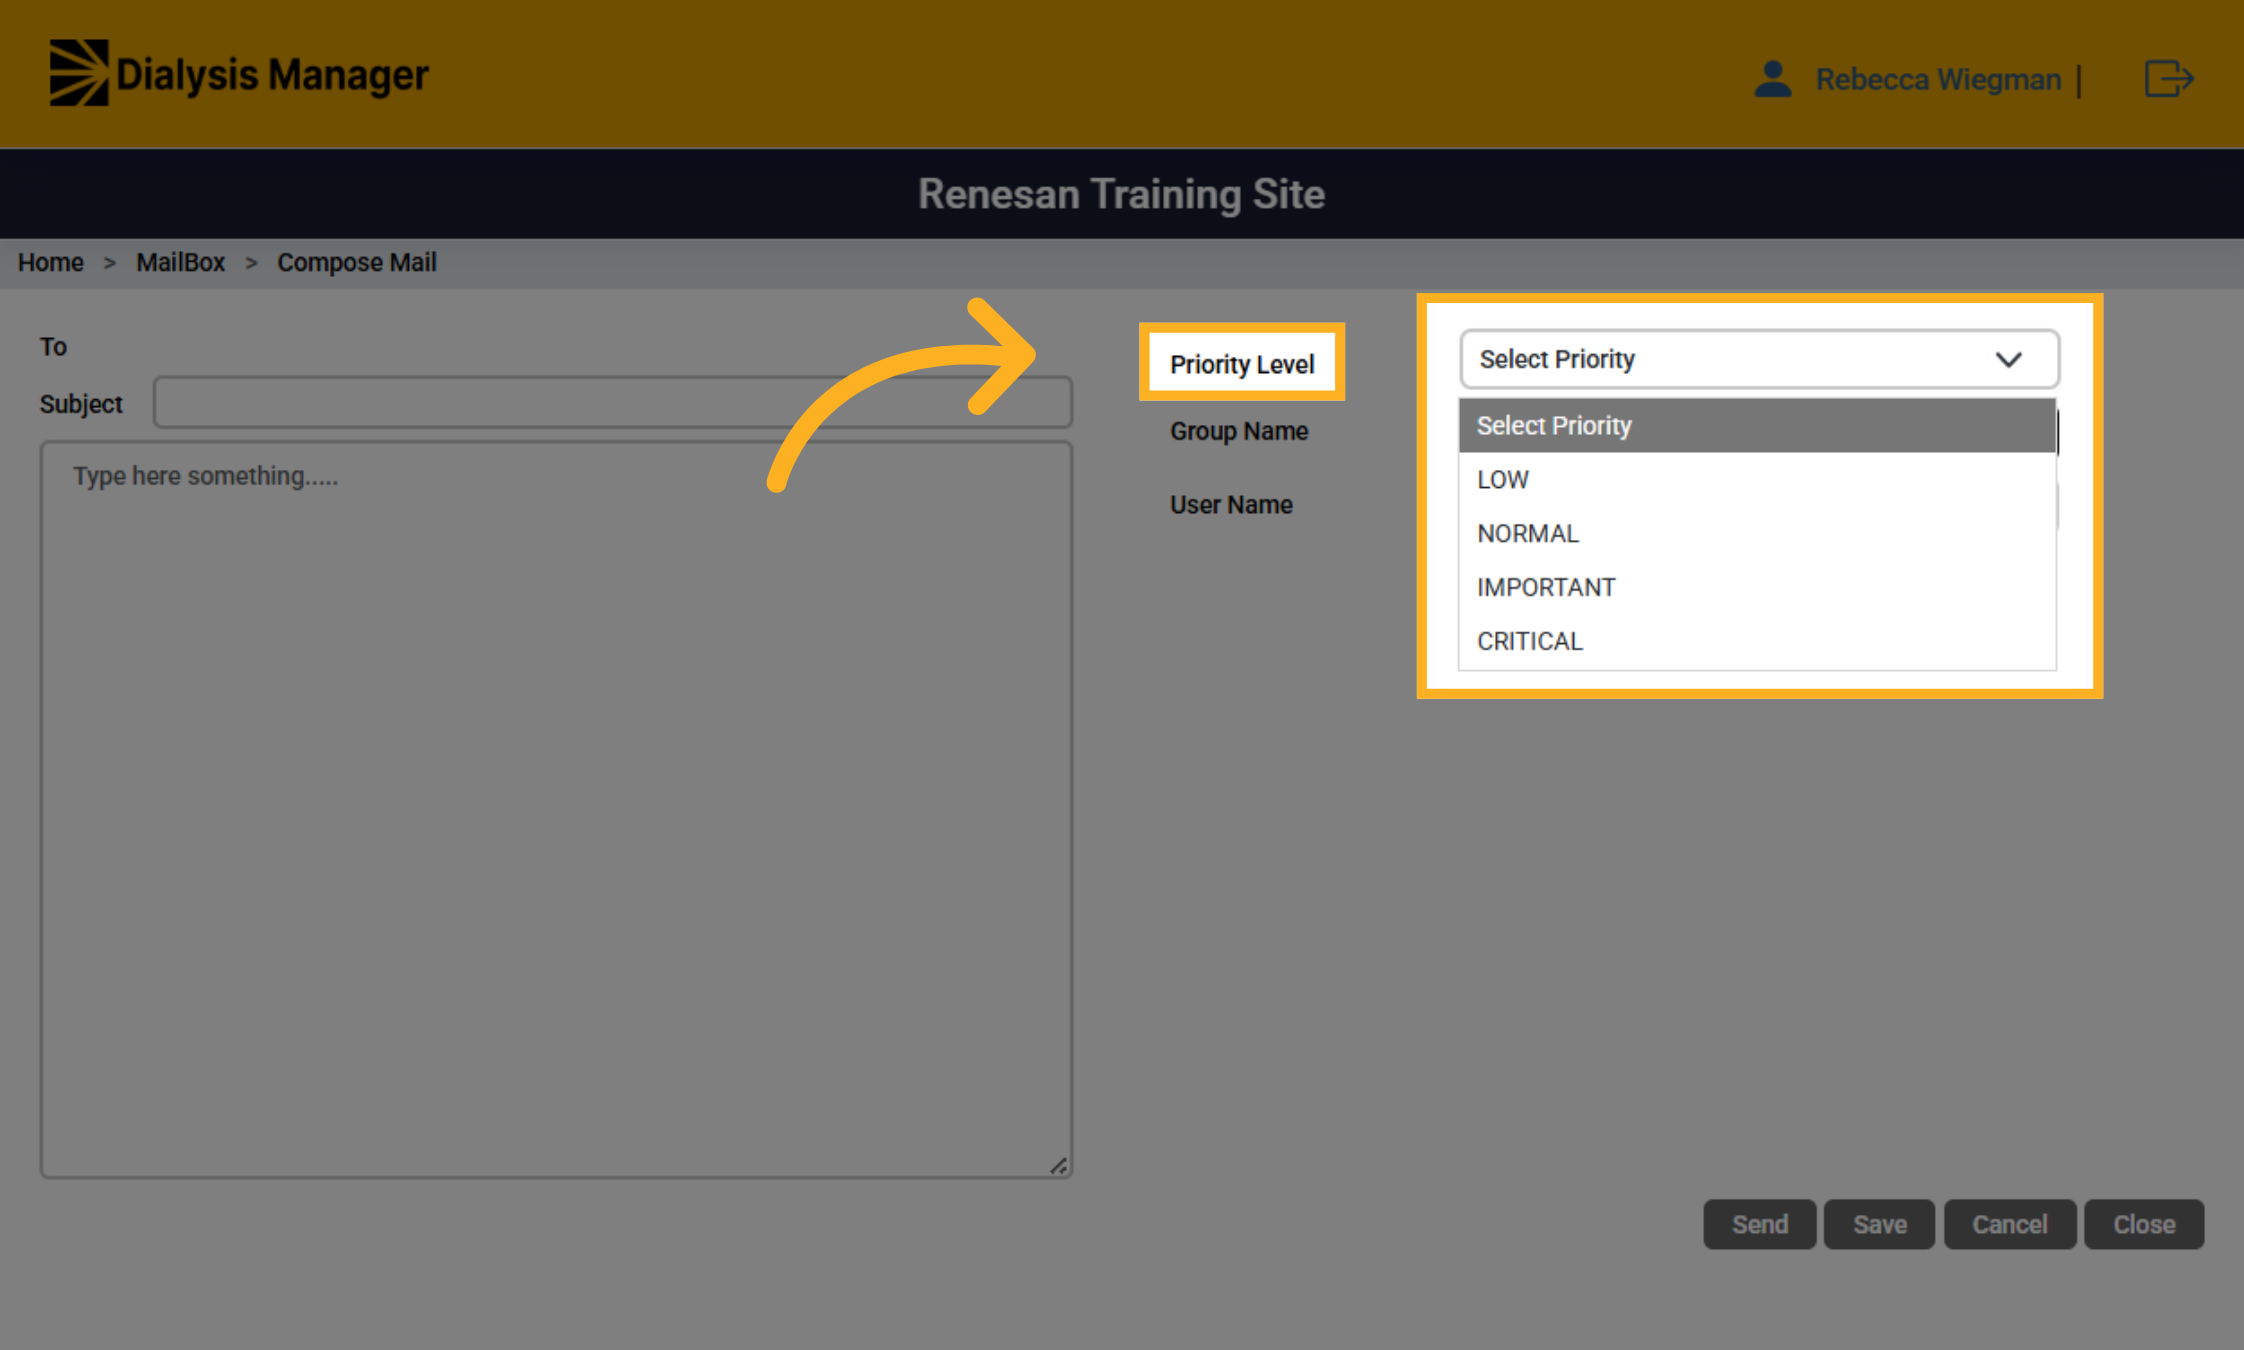The image size is (2244, 1350).
Task: Click the Rebecca Wiegman user name
Action: pyautogui.click(x=1938, y=79)
